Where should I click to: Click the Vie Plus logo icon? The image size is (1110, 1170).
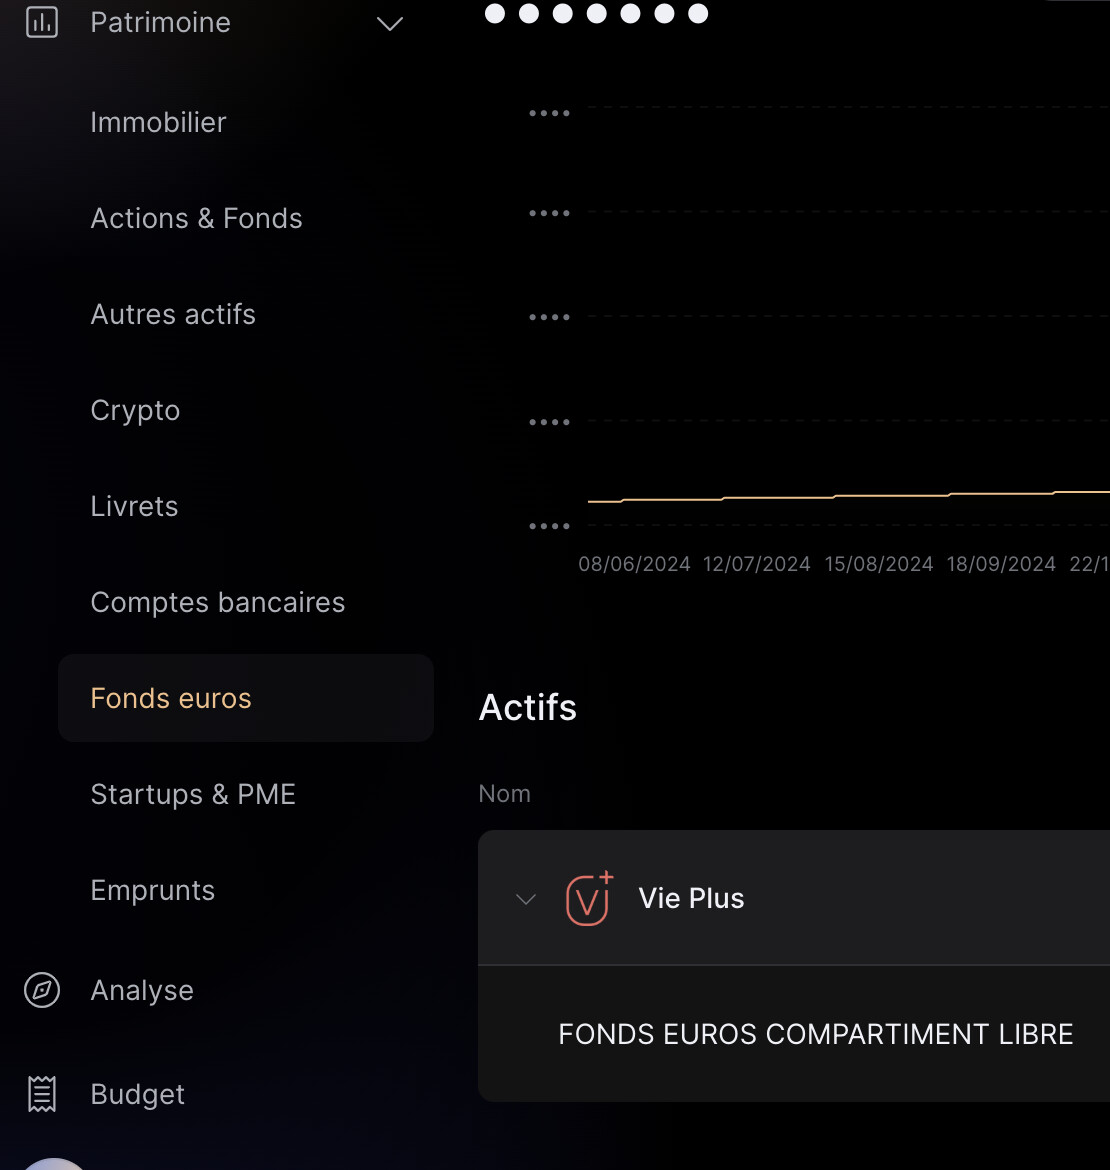pyautogui.click(x=588, y=898)
